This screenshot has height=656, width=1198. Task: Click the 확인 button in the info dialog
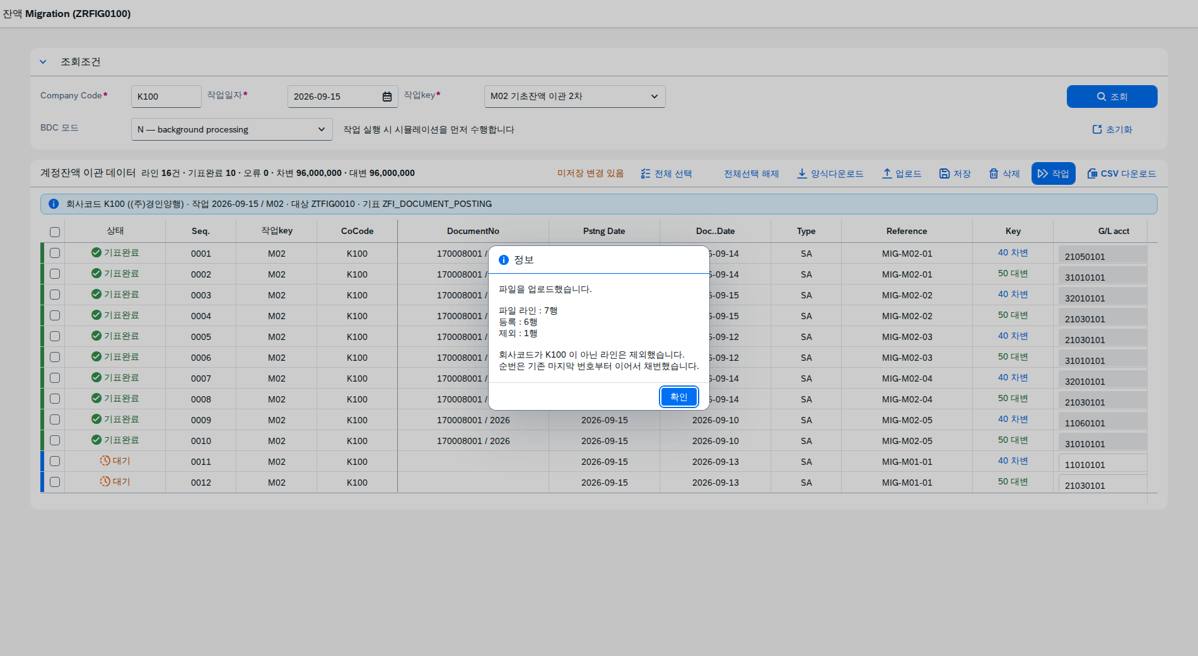[678, 397]
